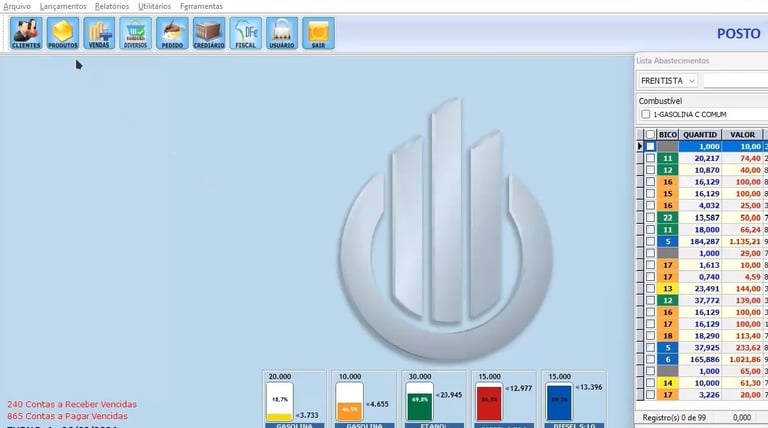
Task: Check the row with quantity 3,226
Action: point(650,395)
